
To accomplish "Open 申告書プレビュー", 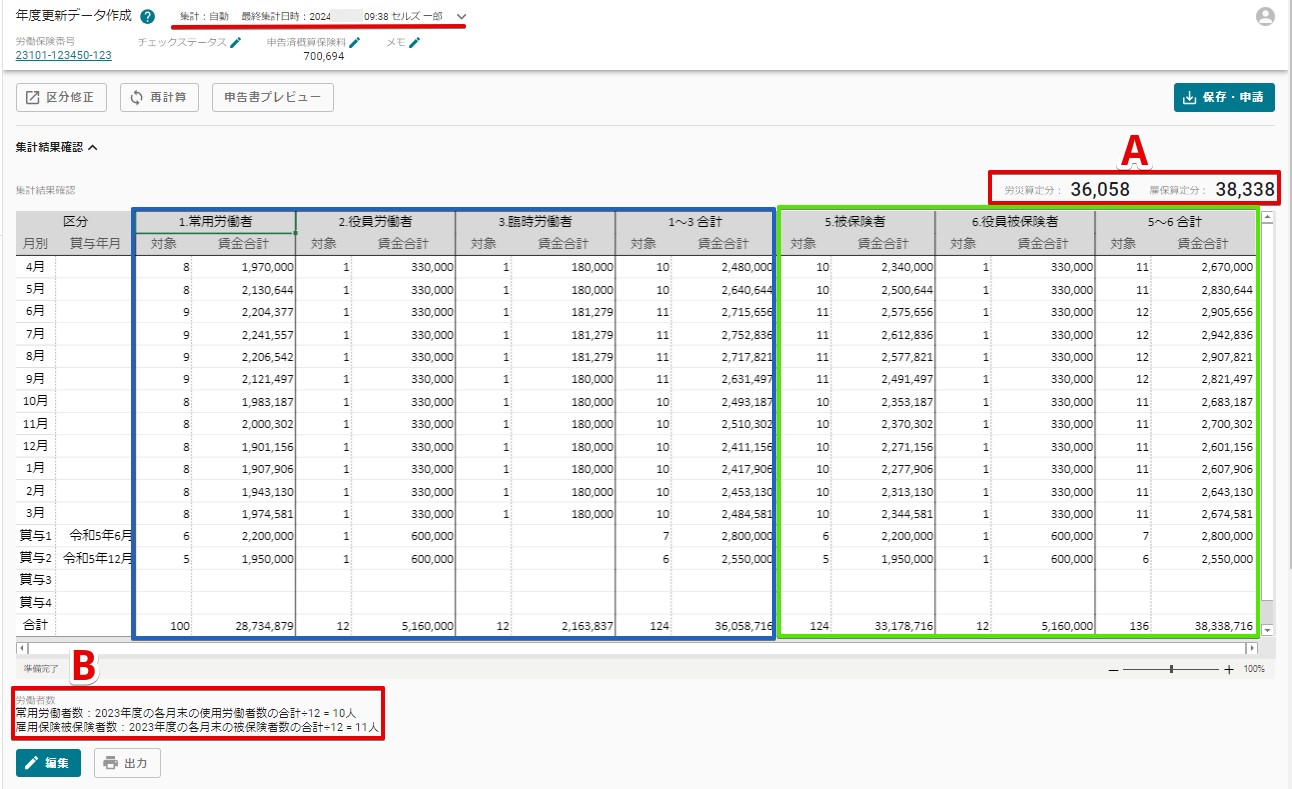I will click(273, 97).
